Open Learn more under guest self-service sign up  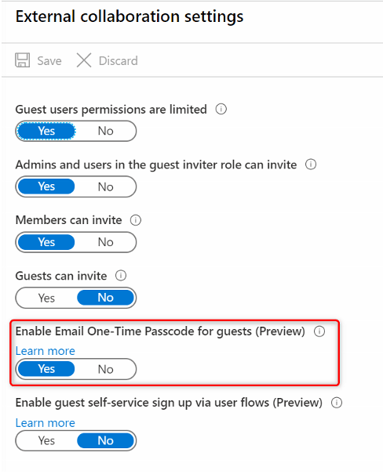click(45, 423)
